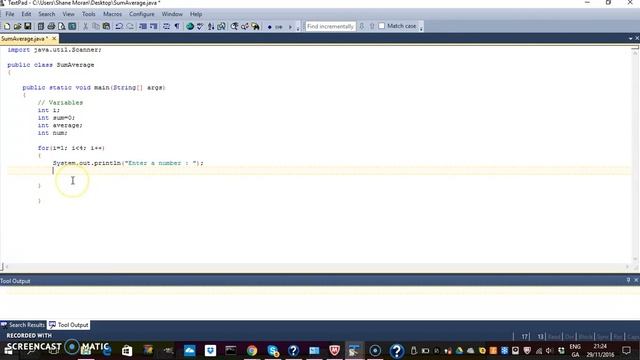This screenshot has width=640, height=360.
Task: Start recording a macro with the dot icon
Action: [x=269, y=27]
